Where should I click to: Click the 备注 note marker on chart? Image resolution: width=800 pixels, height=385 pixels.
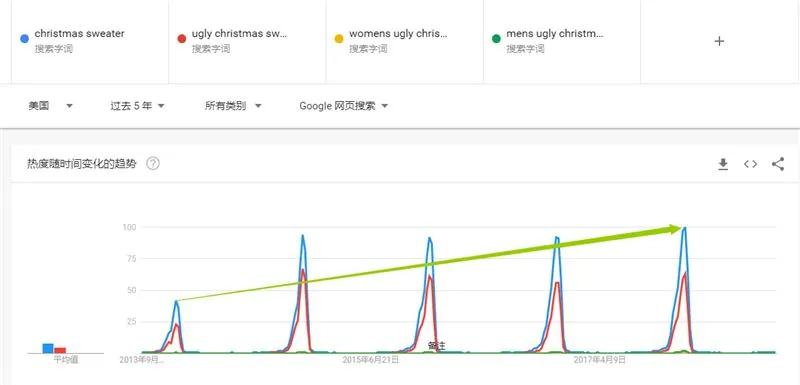(x=436, y=346)
